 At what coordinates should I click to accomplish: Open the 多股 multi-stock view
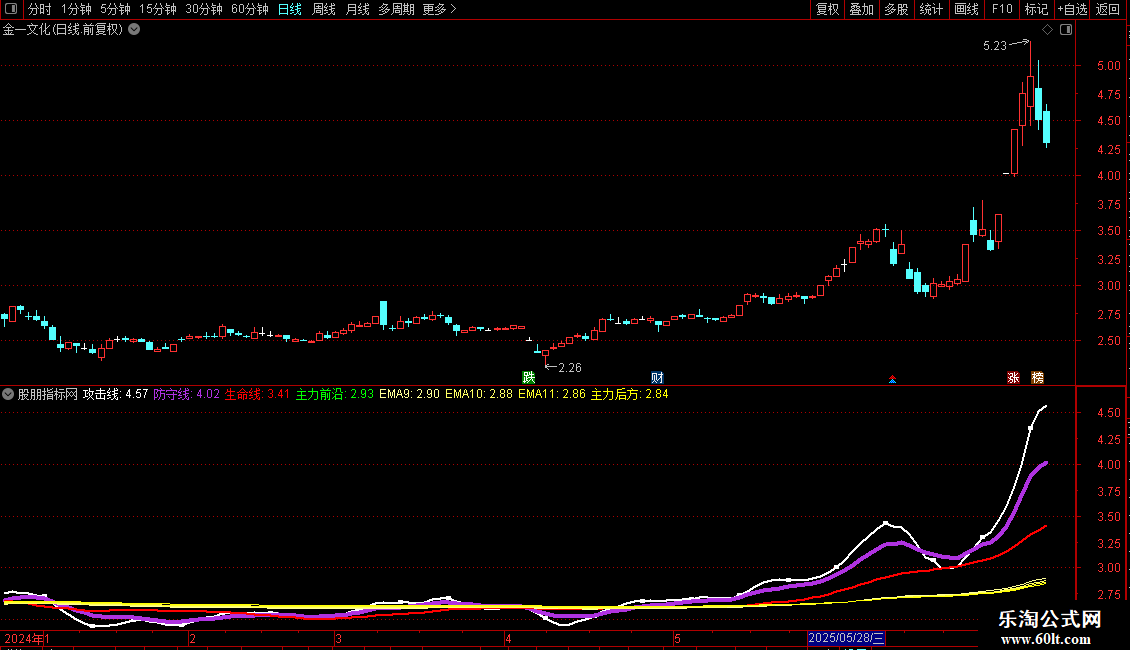click(896, 9)
